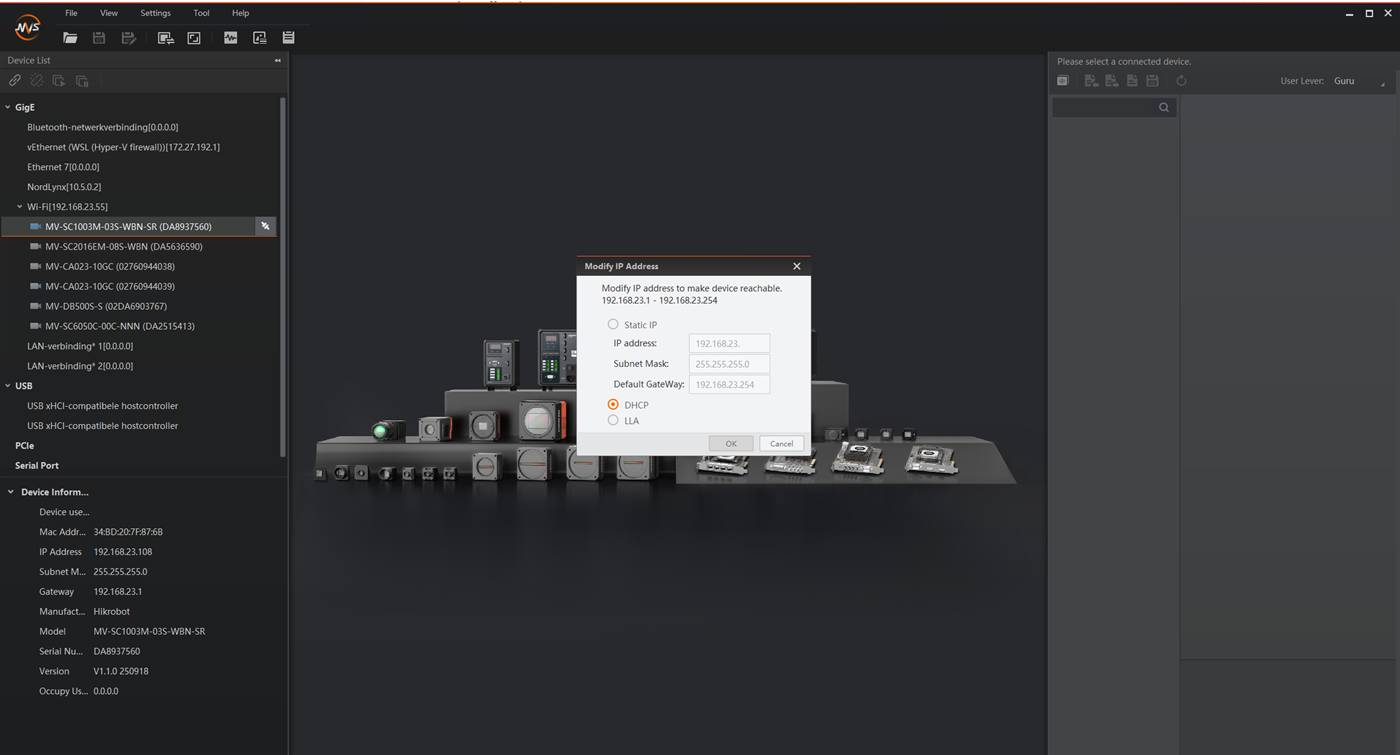Select the Serial Port tree item
The image size is (1400, 755).
(x=37, y=465)
